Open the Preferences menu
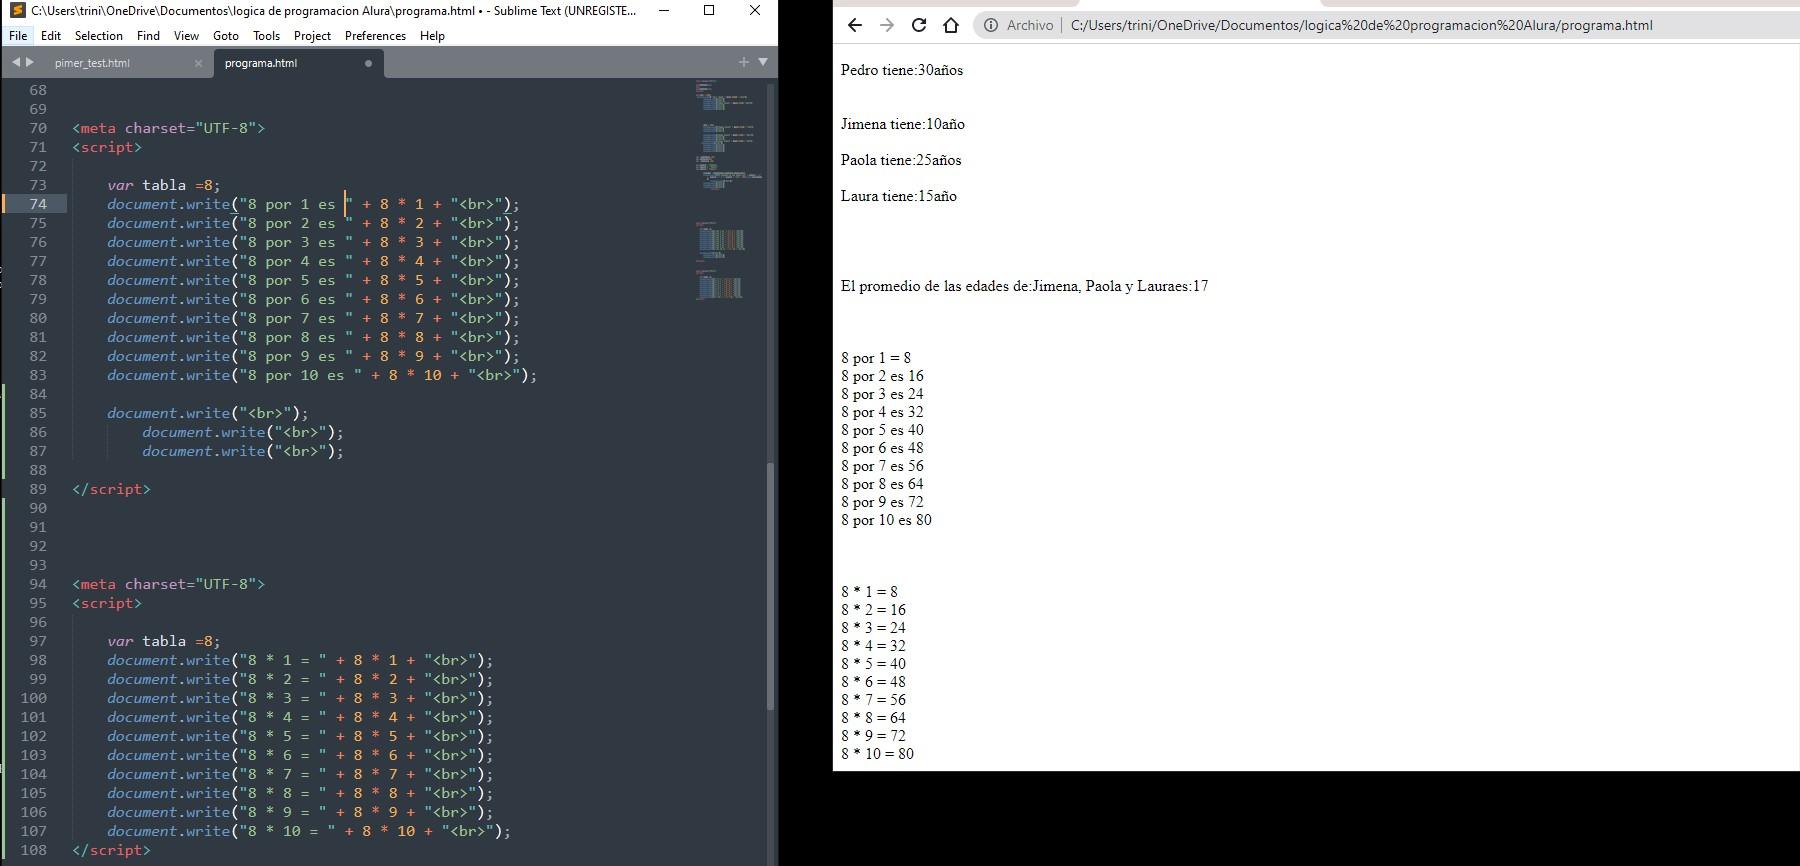 pyautogui.click(x=375, y=35)
